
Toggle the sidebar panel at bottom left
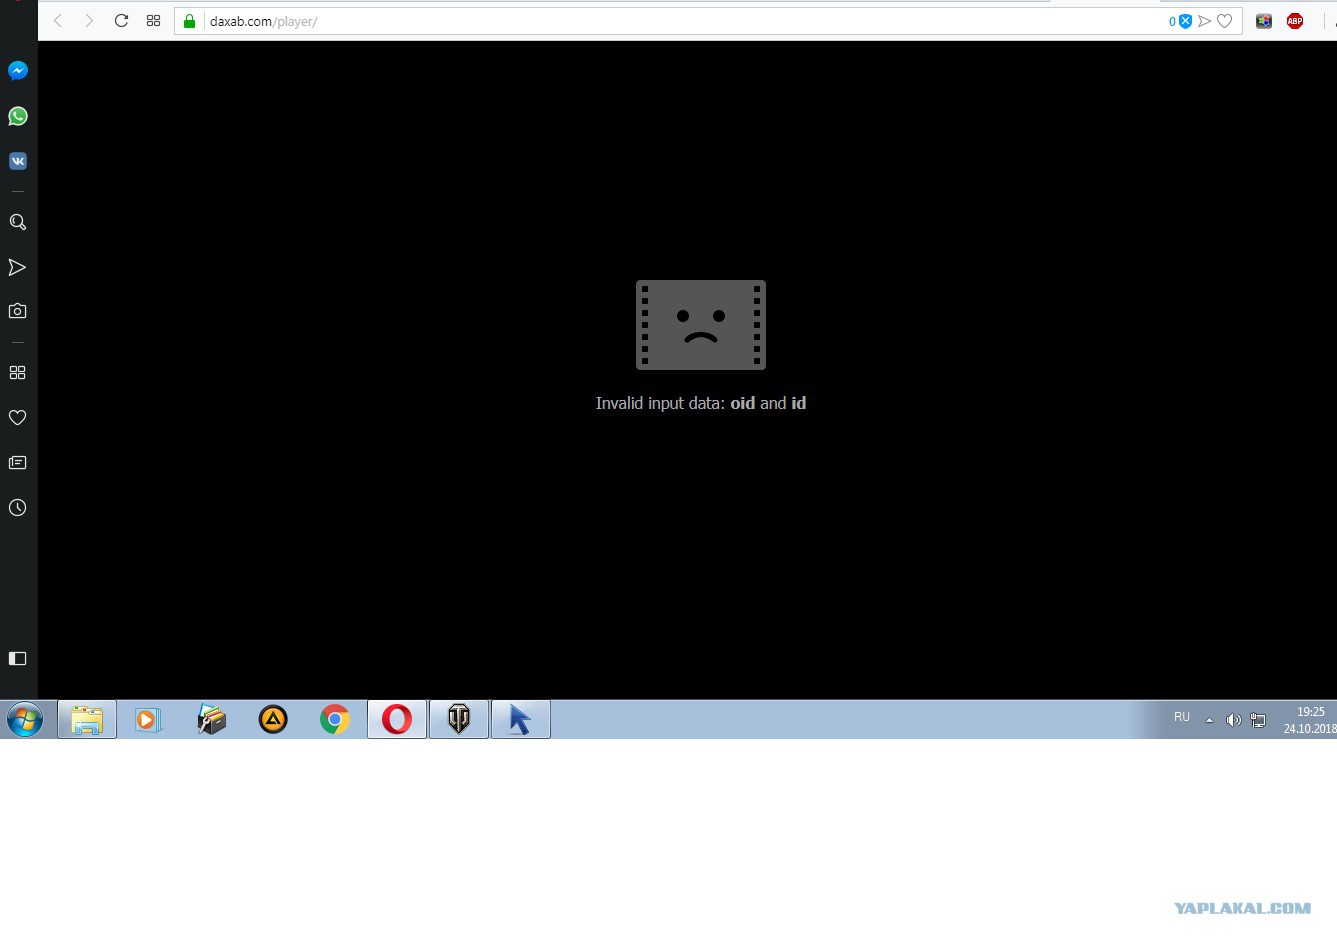(x=17, y=658)
